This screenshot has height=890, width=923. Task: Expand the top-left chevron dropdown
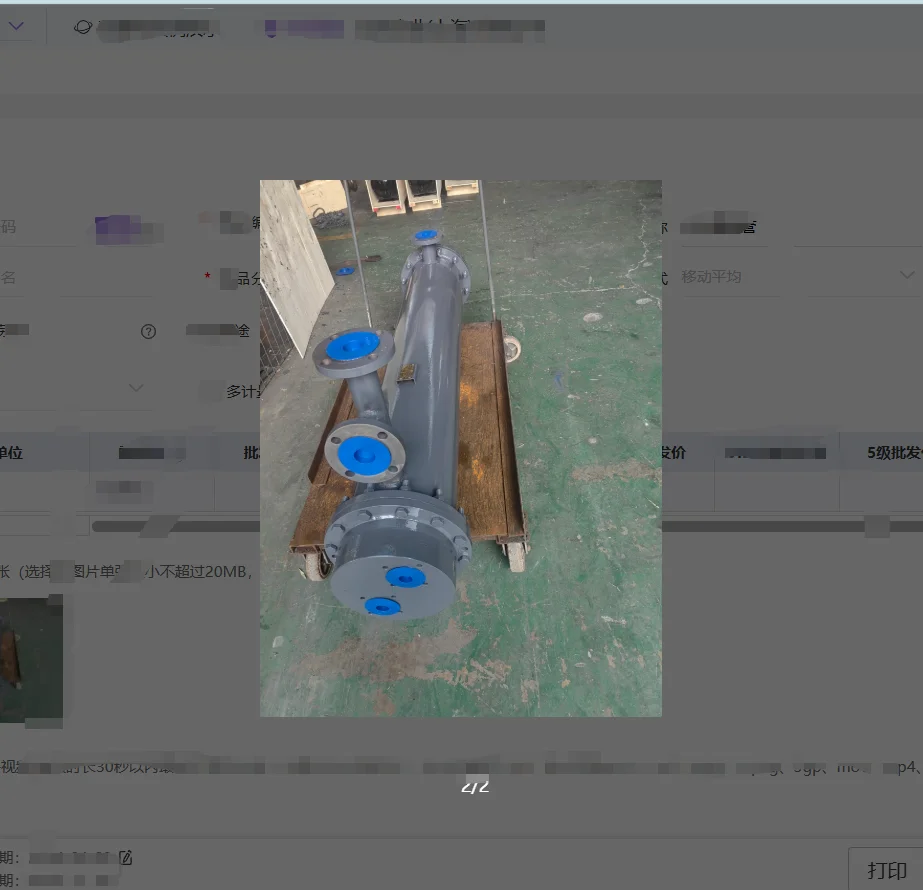click(x=16, y=26)
